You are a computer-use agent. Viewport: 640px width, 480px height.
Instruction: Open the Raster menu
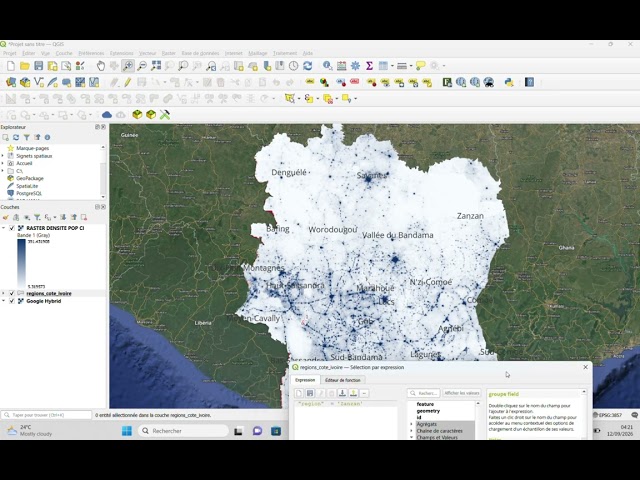point(168,53)
